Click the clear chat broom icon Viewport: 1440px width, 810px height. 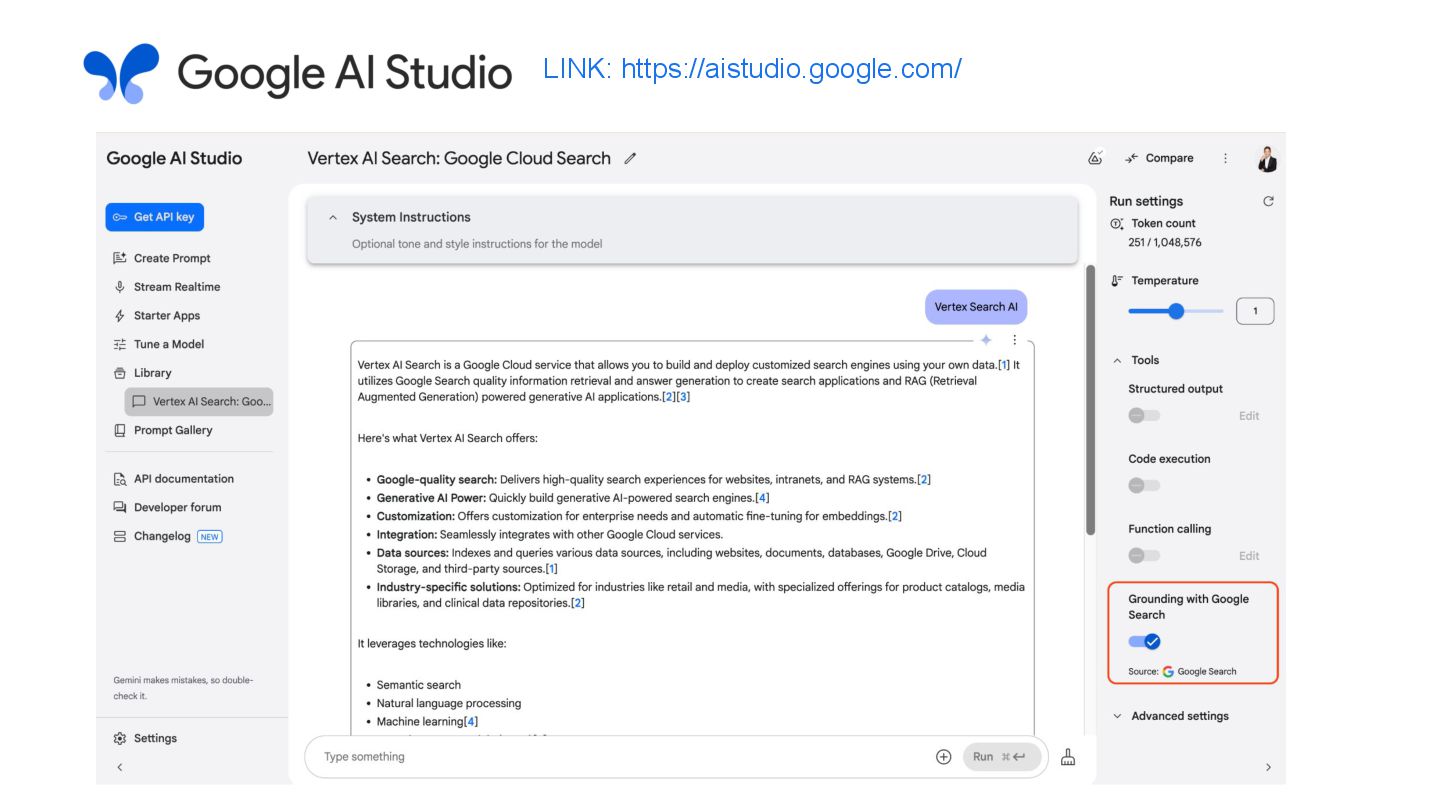pyautogui.click(x=1068, y=757)
